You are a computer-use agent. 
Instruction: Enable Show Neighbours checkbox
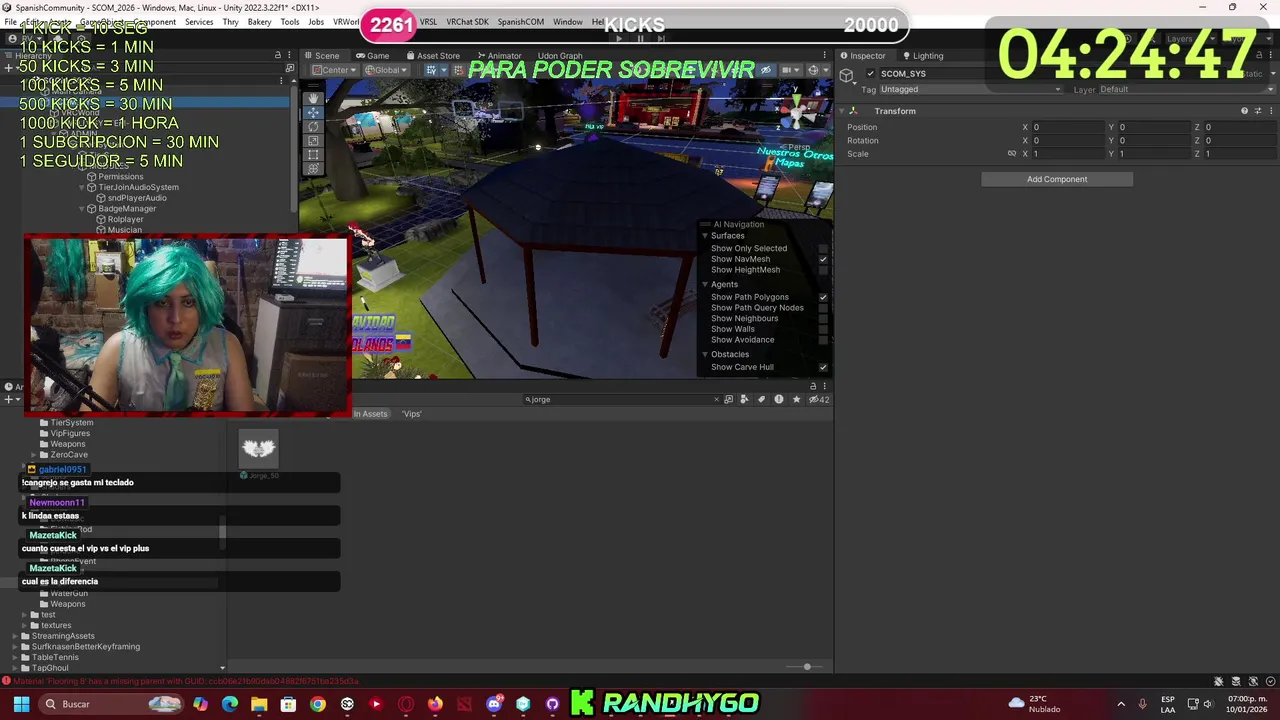(823, 318)
